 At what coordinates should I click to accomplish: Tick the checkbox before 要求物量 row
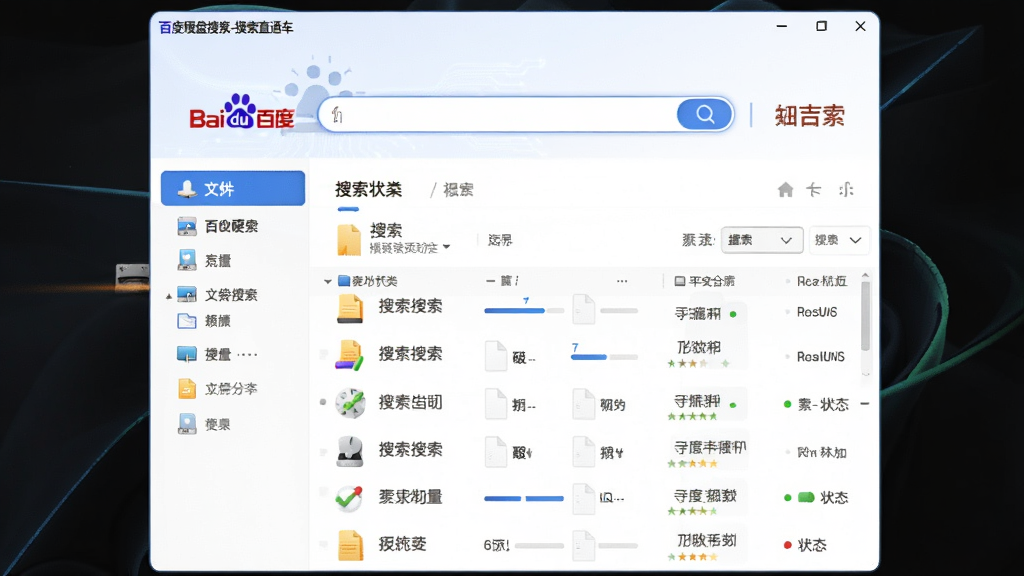323,493
